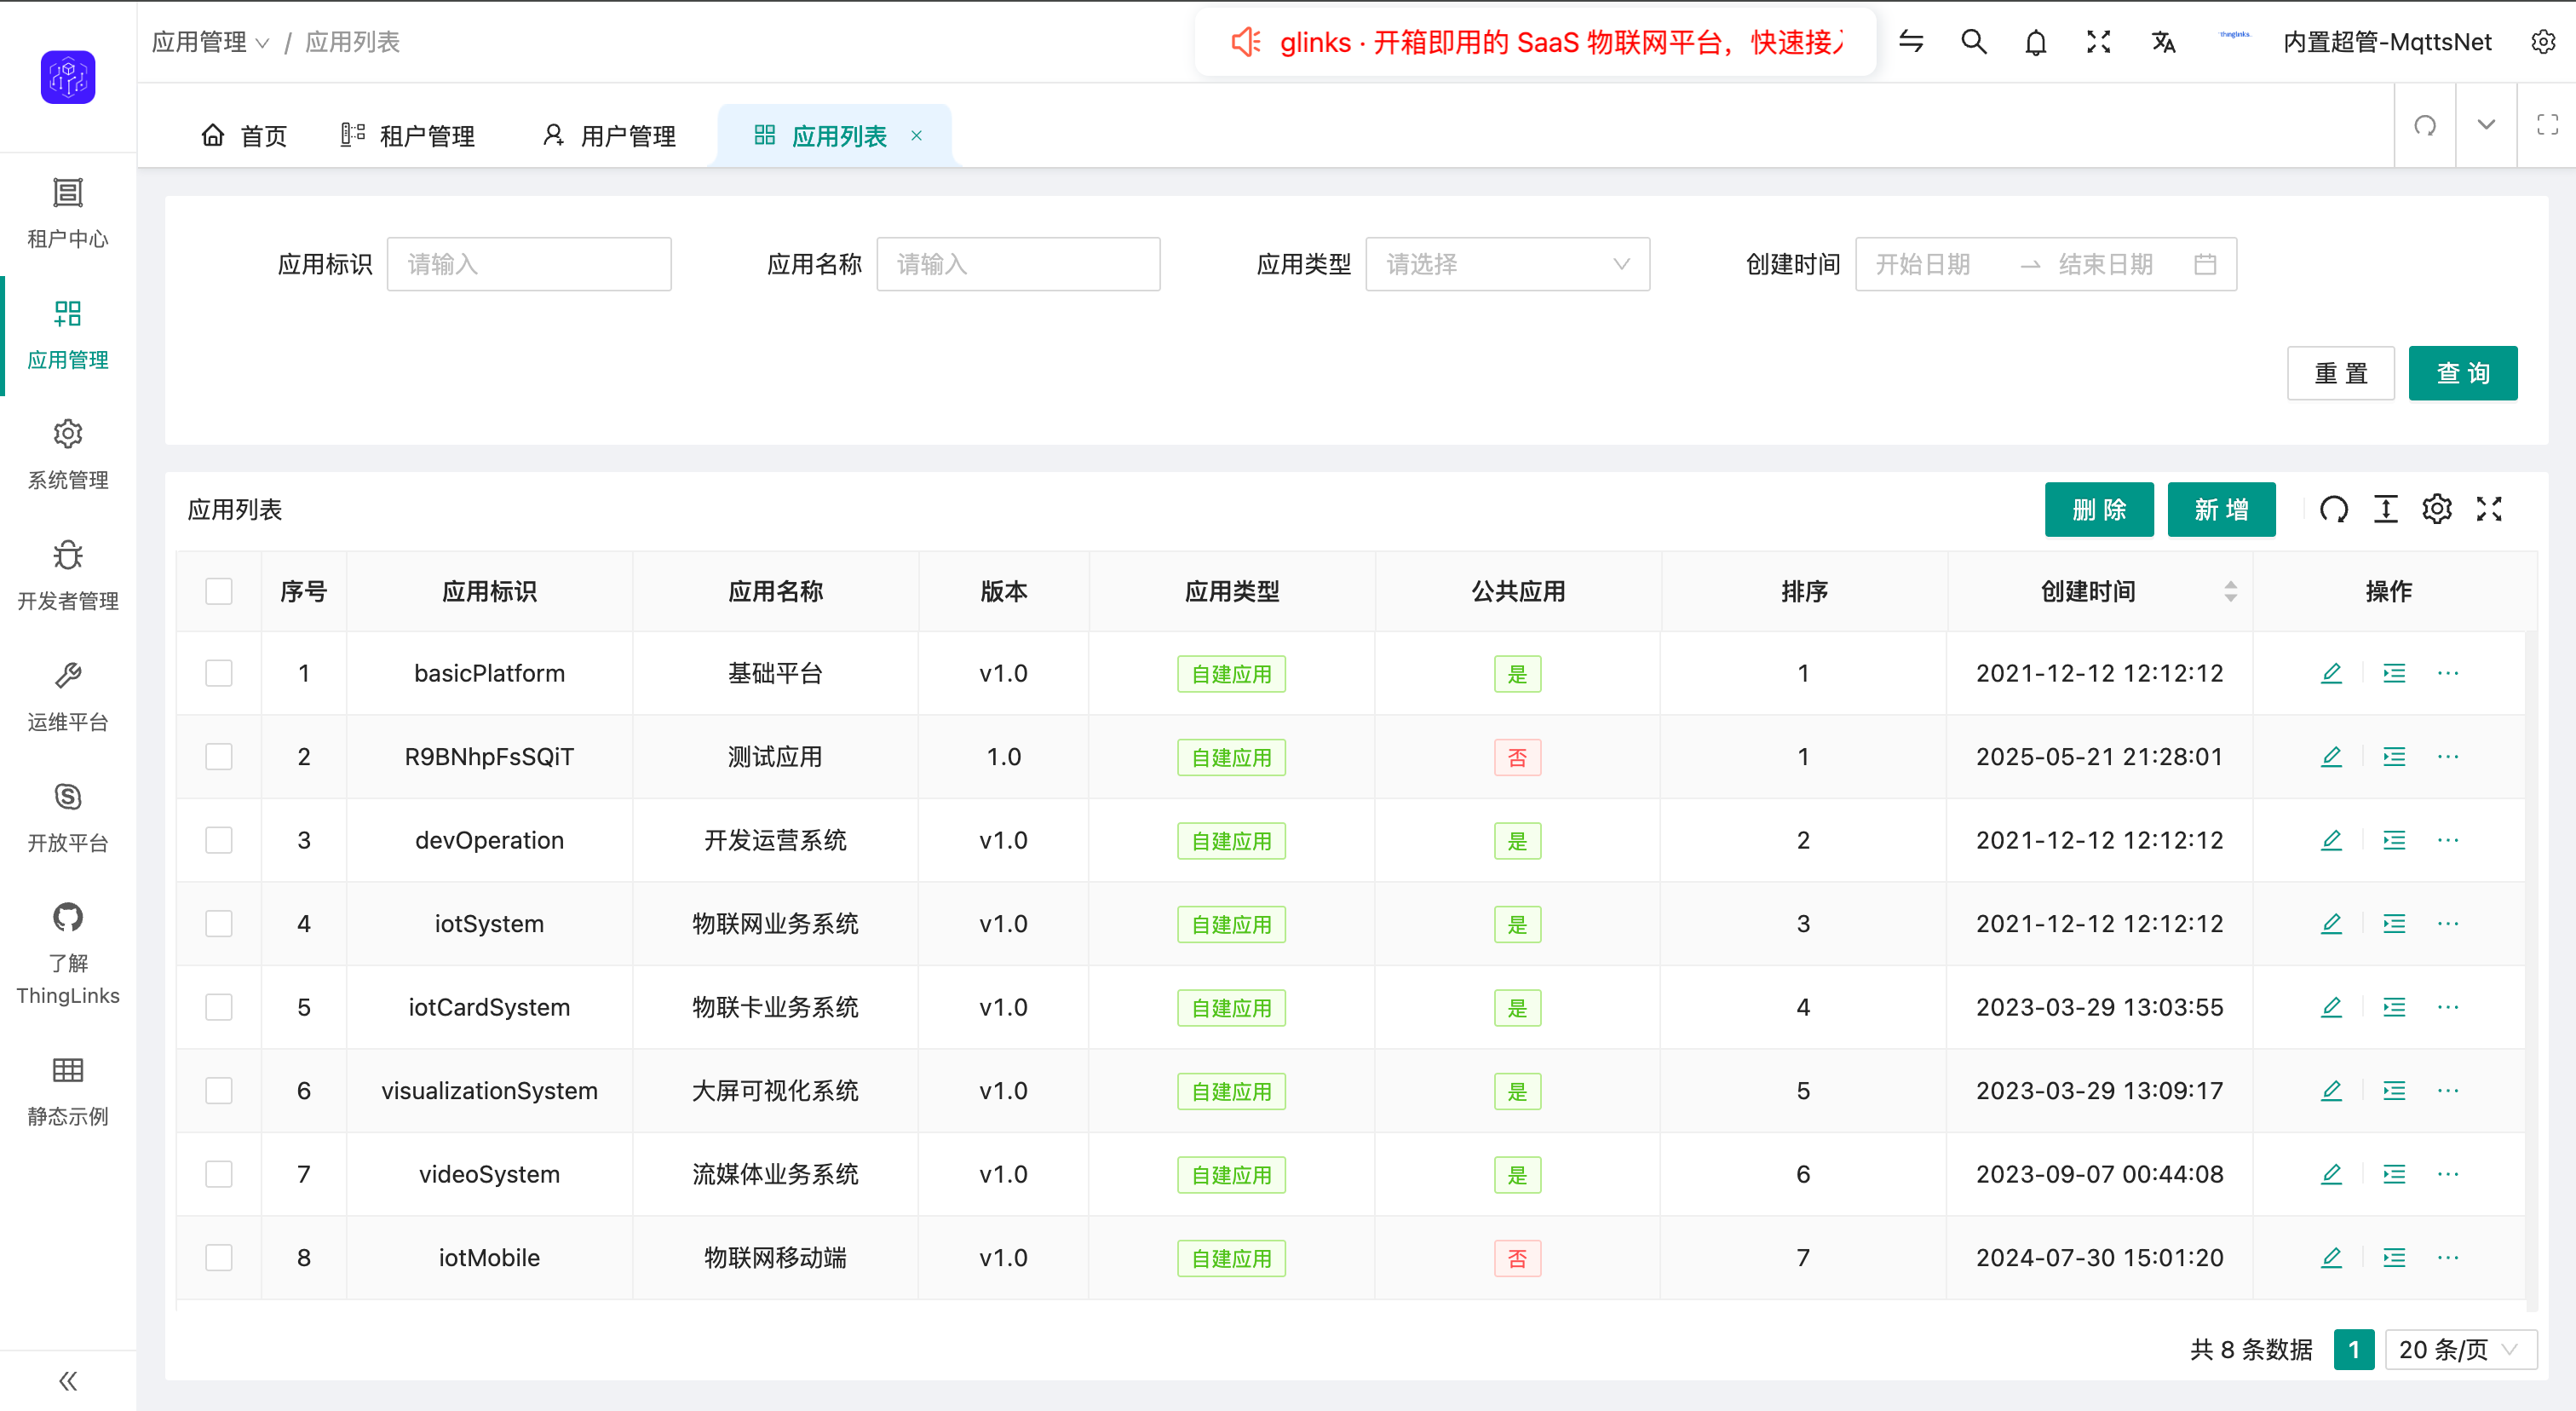Collapse the sidebar with double-chevron icon
The height and width of the screenshot is (1411, 2576).
[x=68, y=1381]
